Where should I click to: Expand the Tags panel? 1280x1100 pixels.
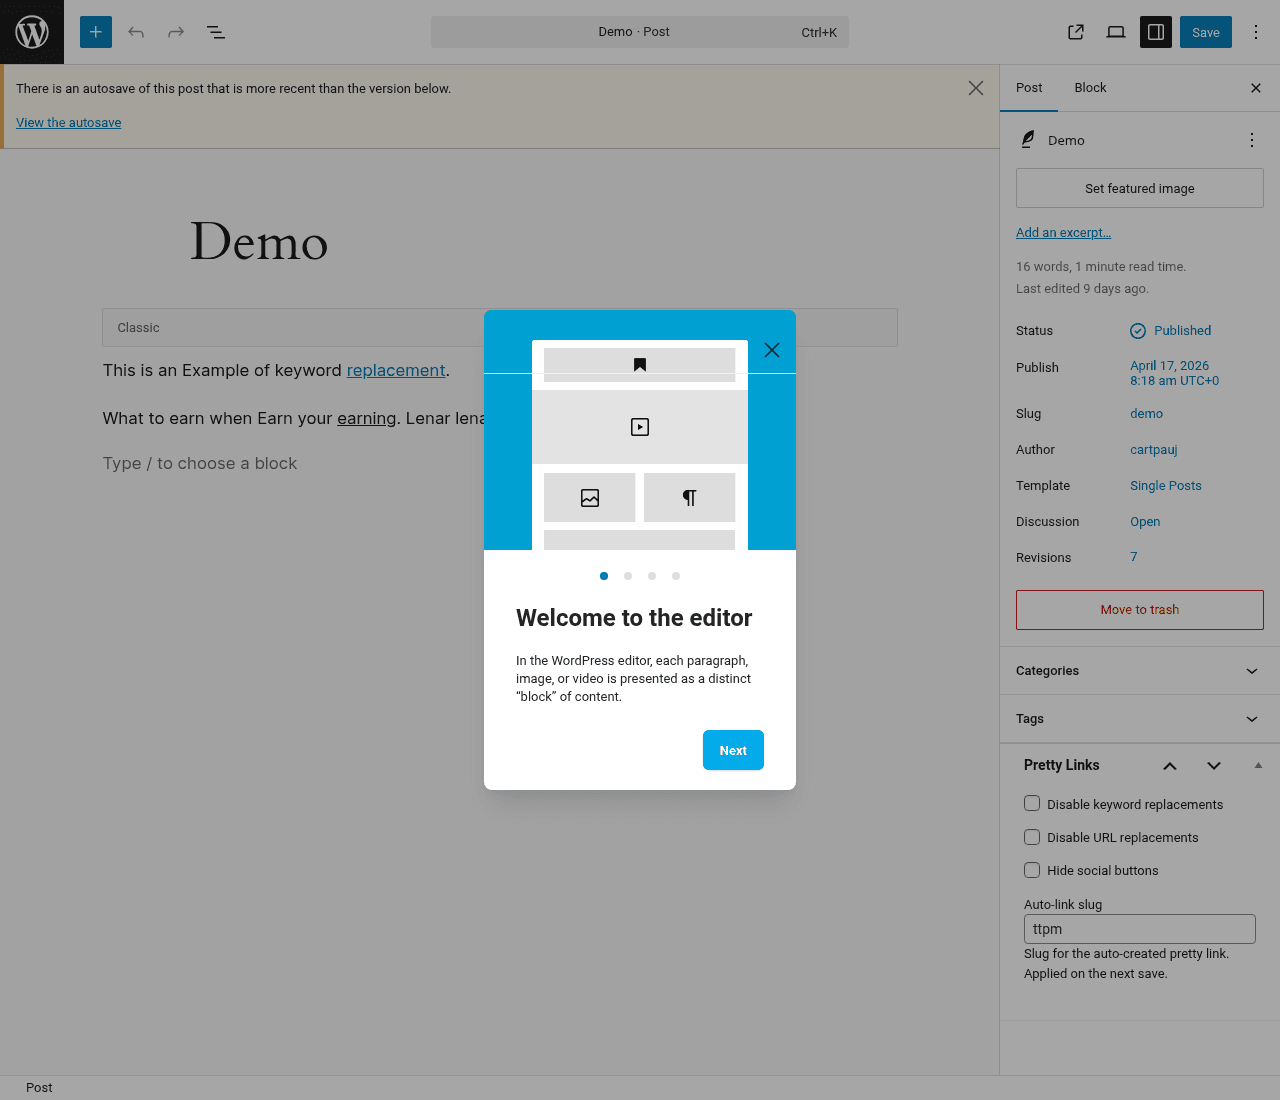[x=1140, y=719]
